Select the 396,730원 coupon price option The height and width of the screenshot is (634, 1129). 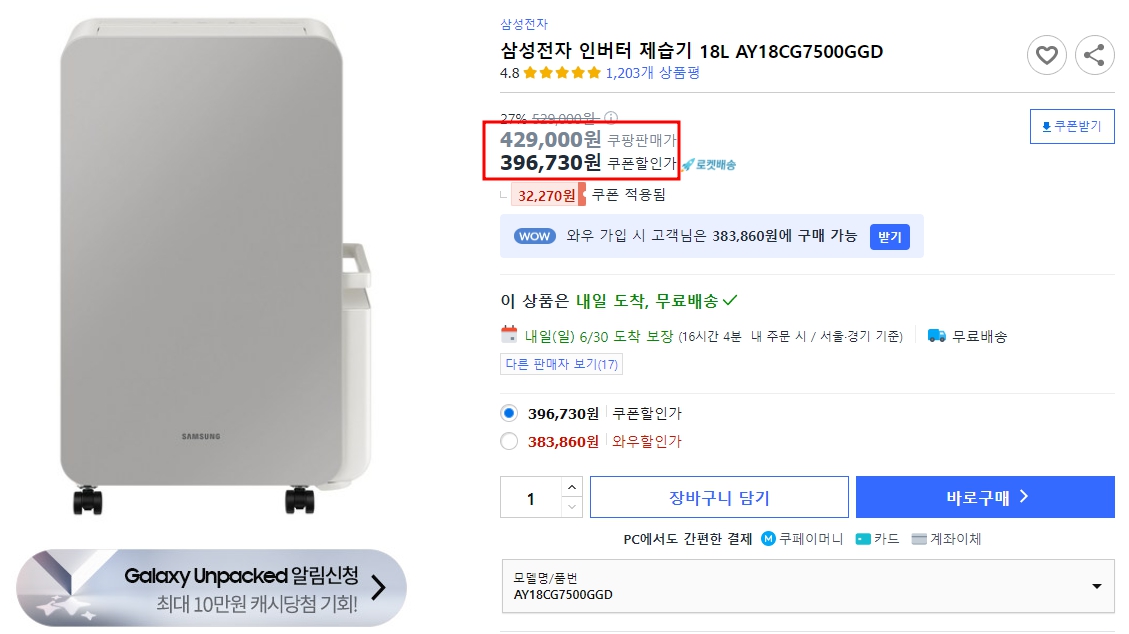510,413
